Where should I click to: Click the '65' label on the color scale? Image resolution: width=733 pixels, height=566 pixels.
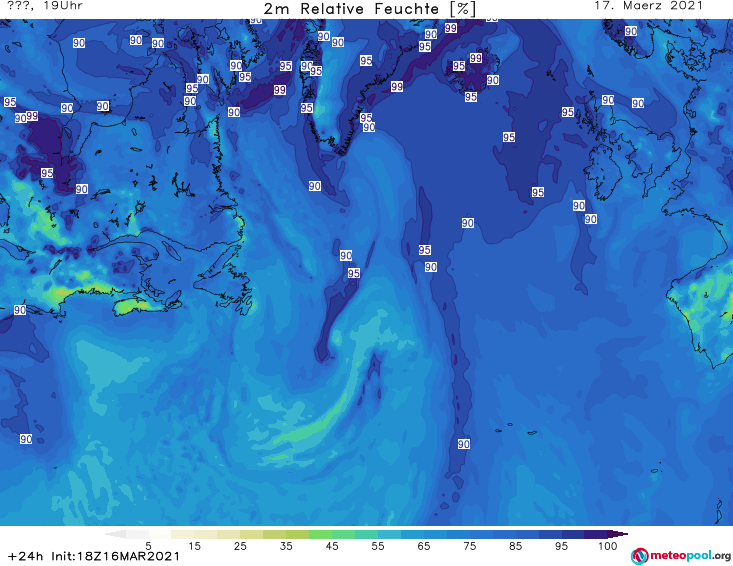(x=424, y=546)
